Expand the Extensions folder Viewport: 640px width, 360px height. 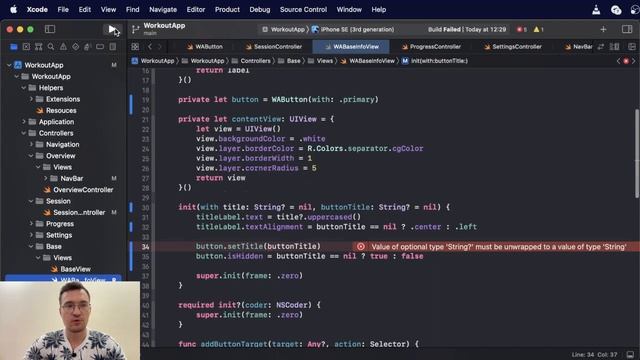point(31,99)
